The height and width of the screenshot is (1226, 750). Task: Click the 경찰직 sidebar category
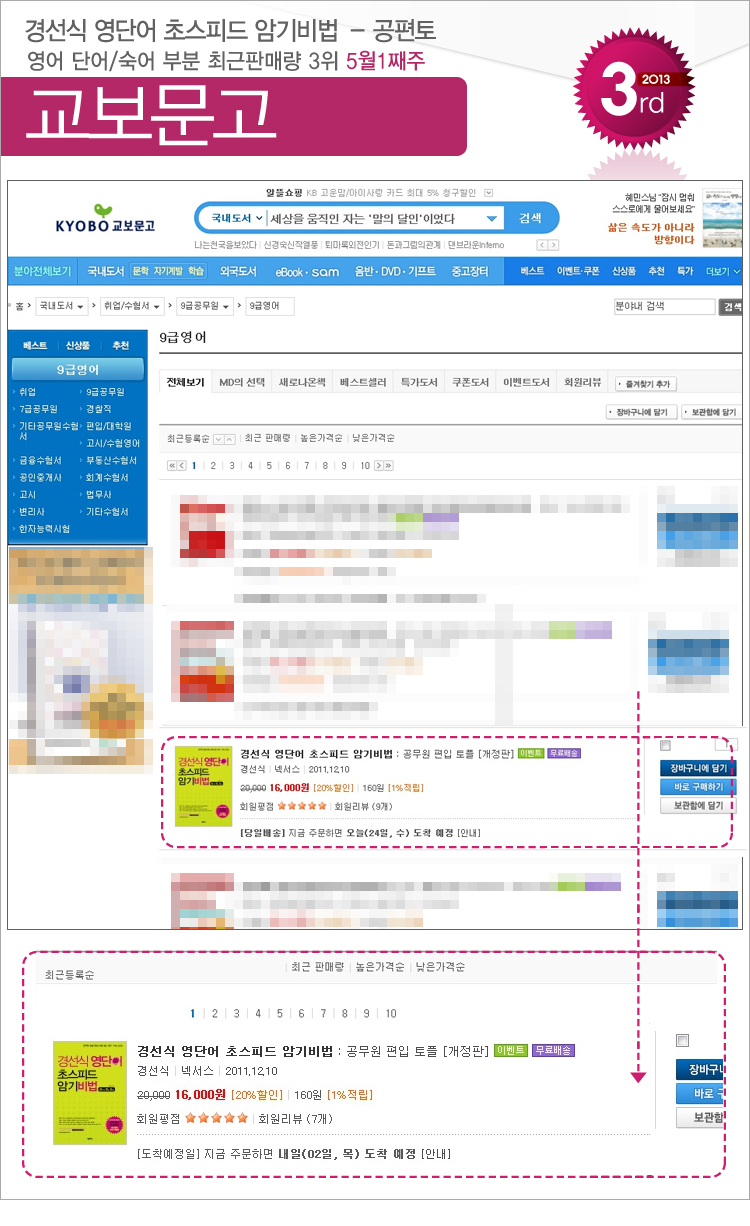(98, 409)
